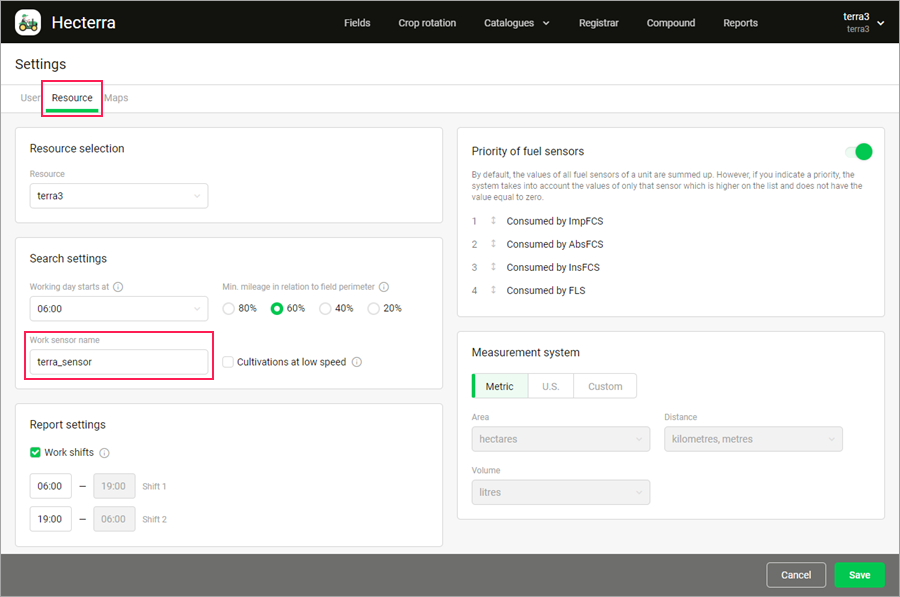Open the Crop rotation page
The width and height of the screenshot is (900, 597).
[x=427, y=23]
